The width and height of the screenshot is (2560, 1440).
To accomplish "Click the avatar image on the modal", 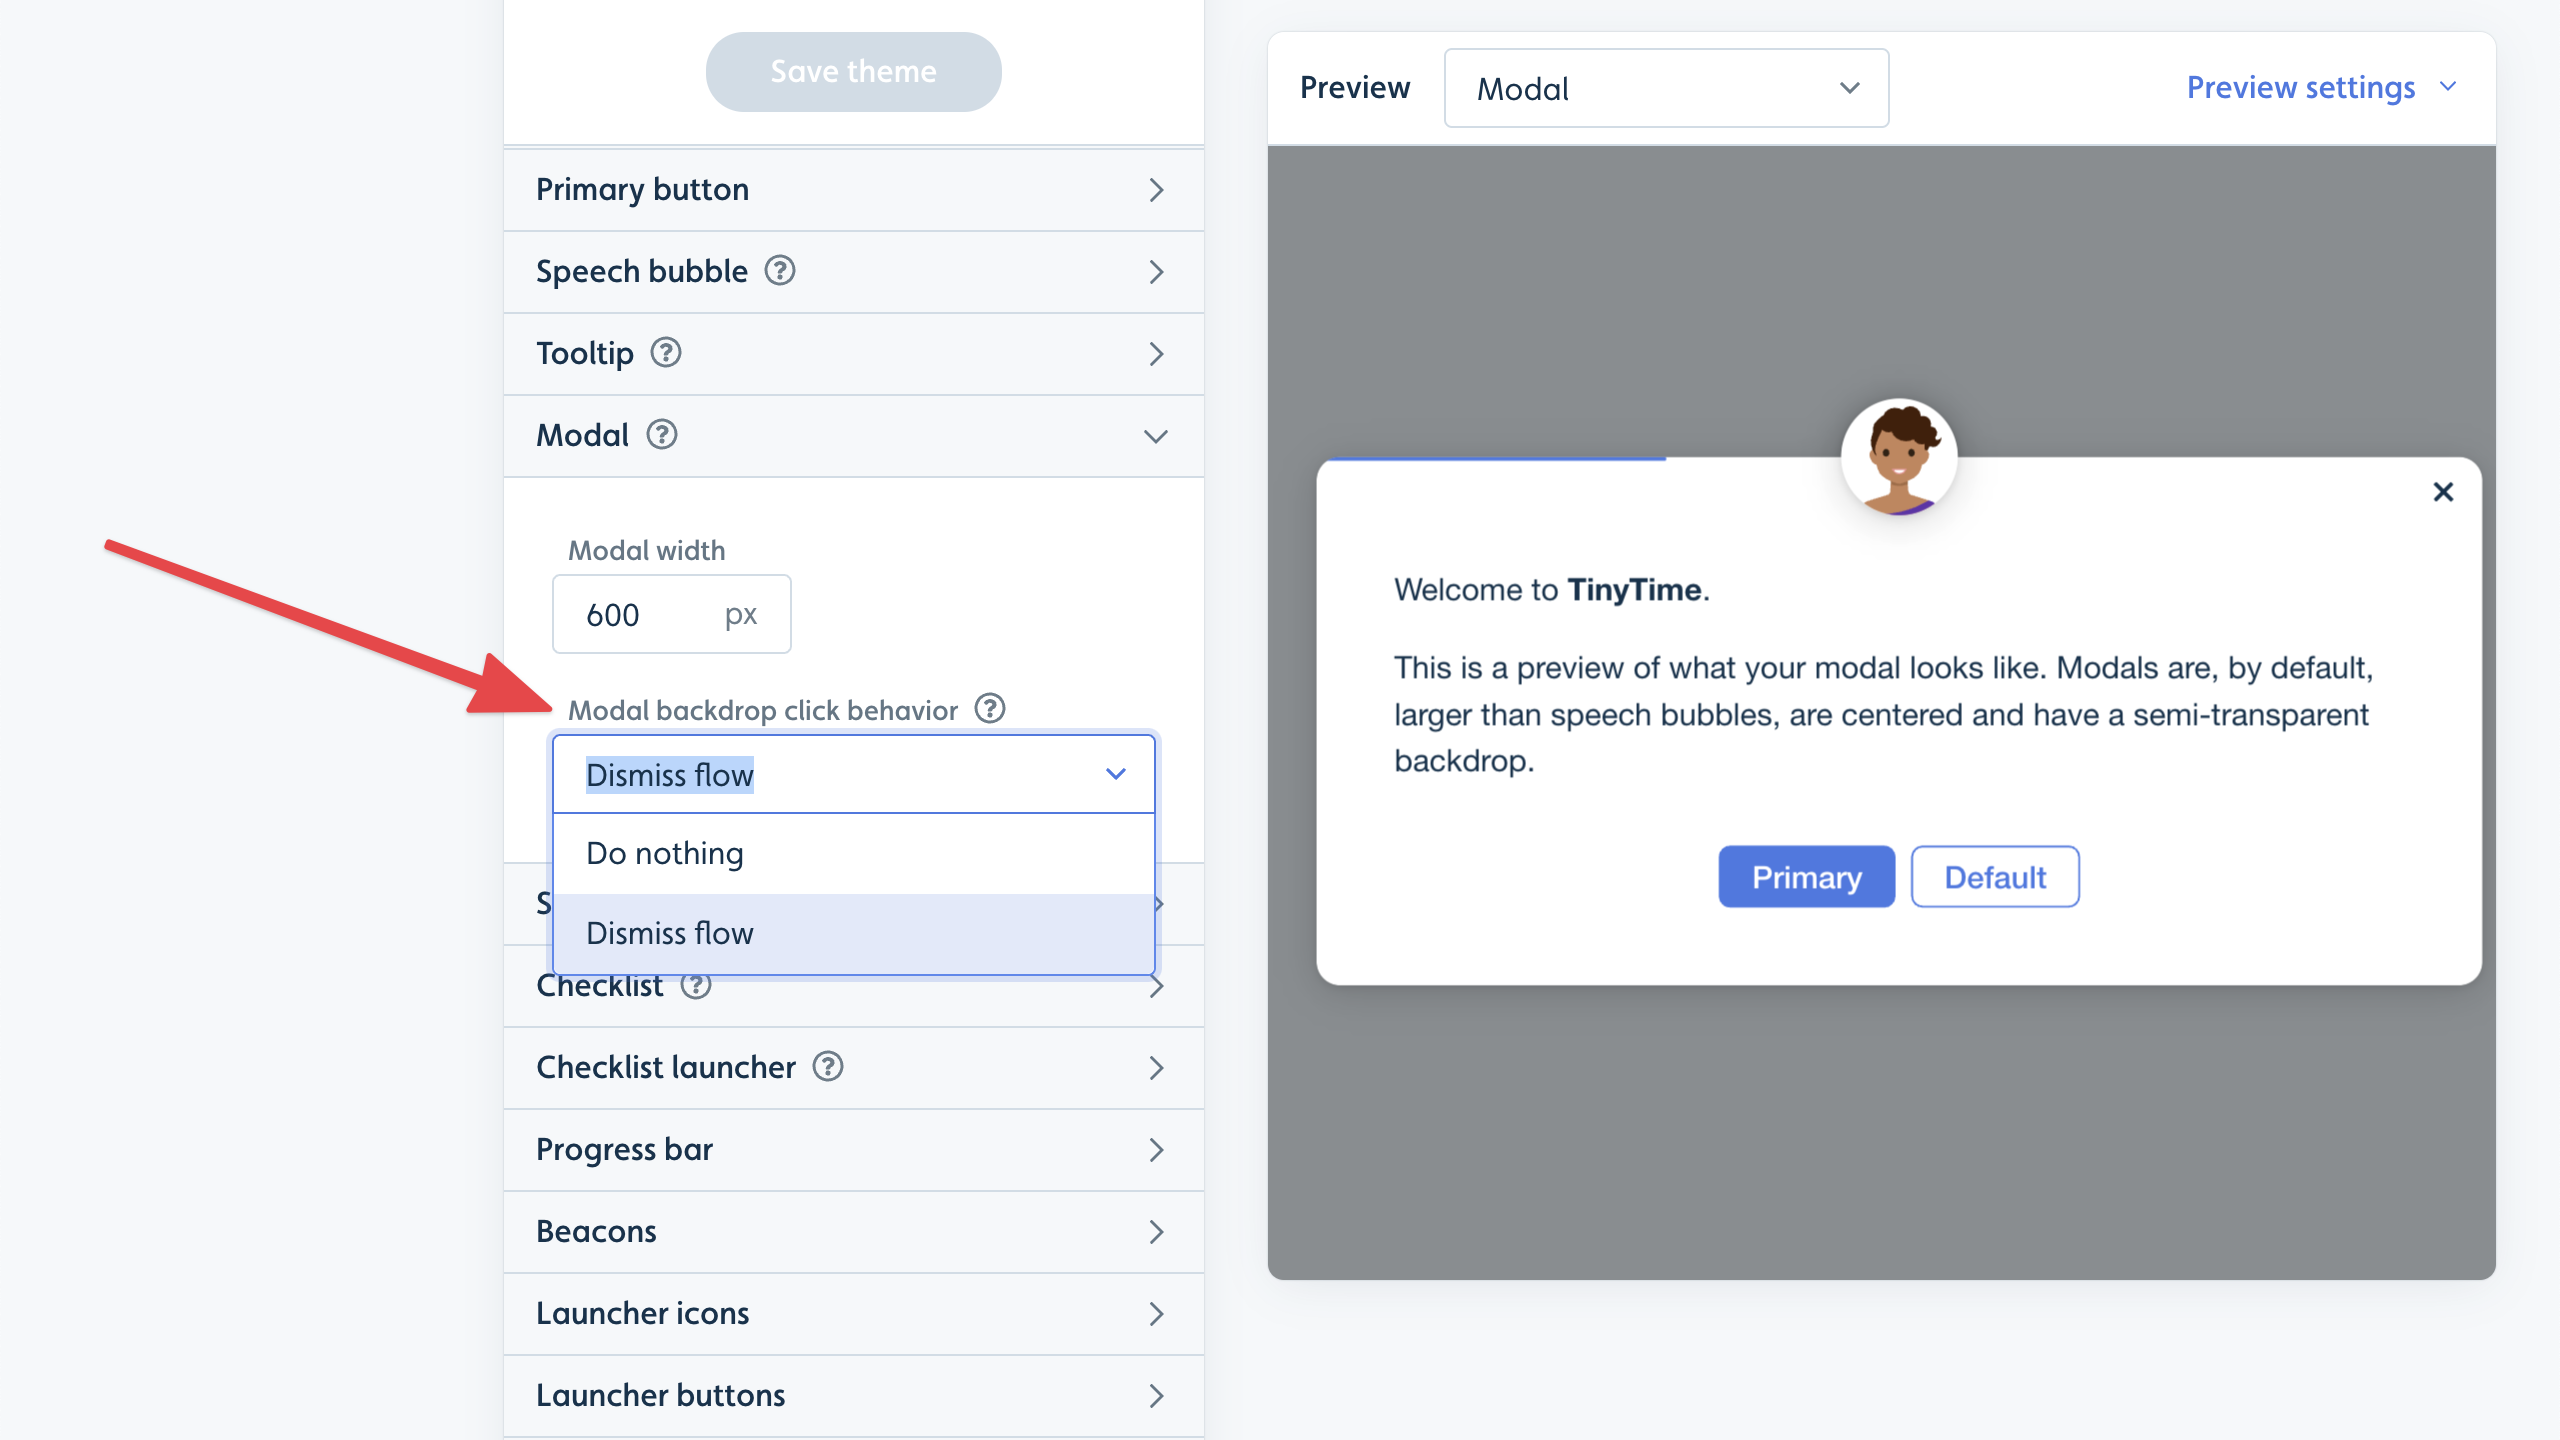I will point(1899,458).
